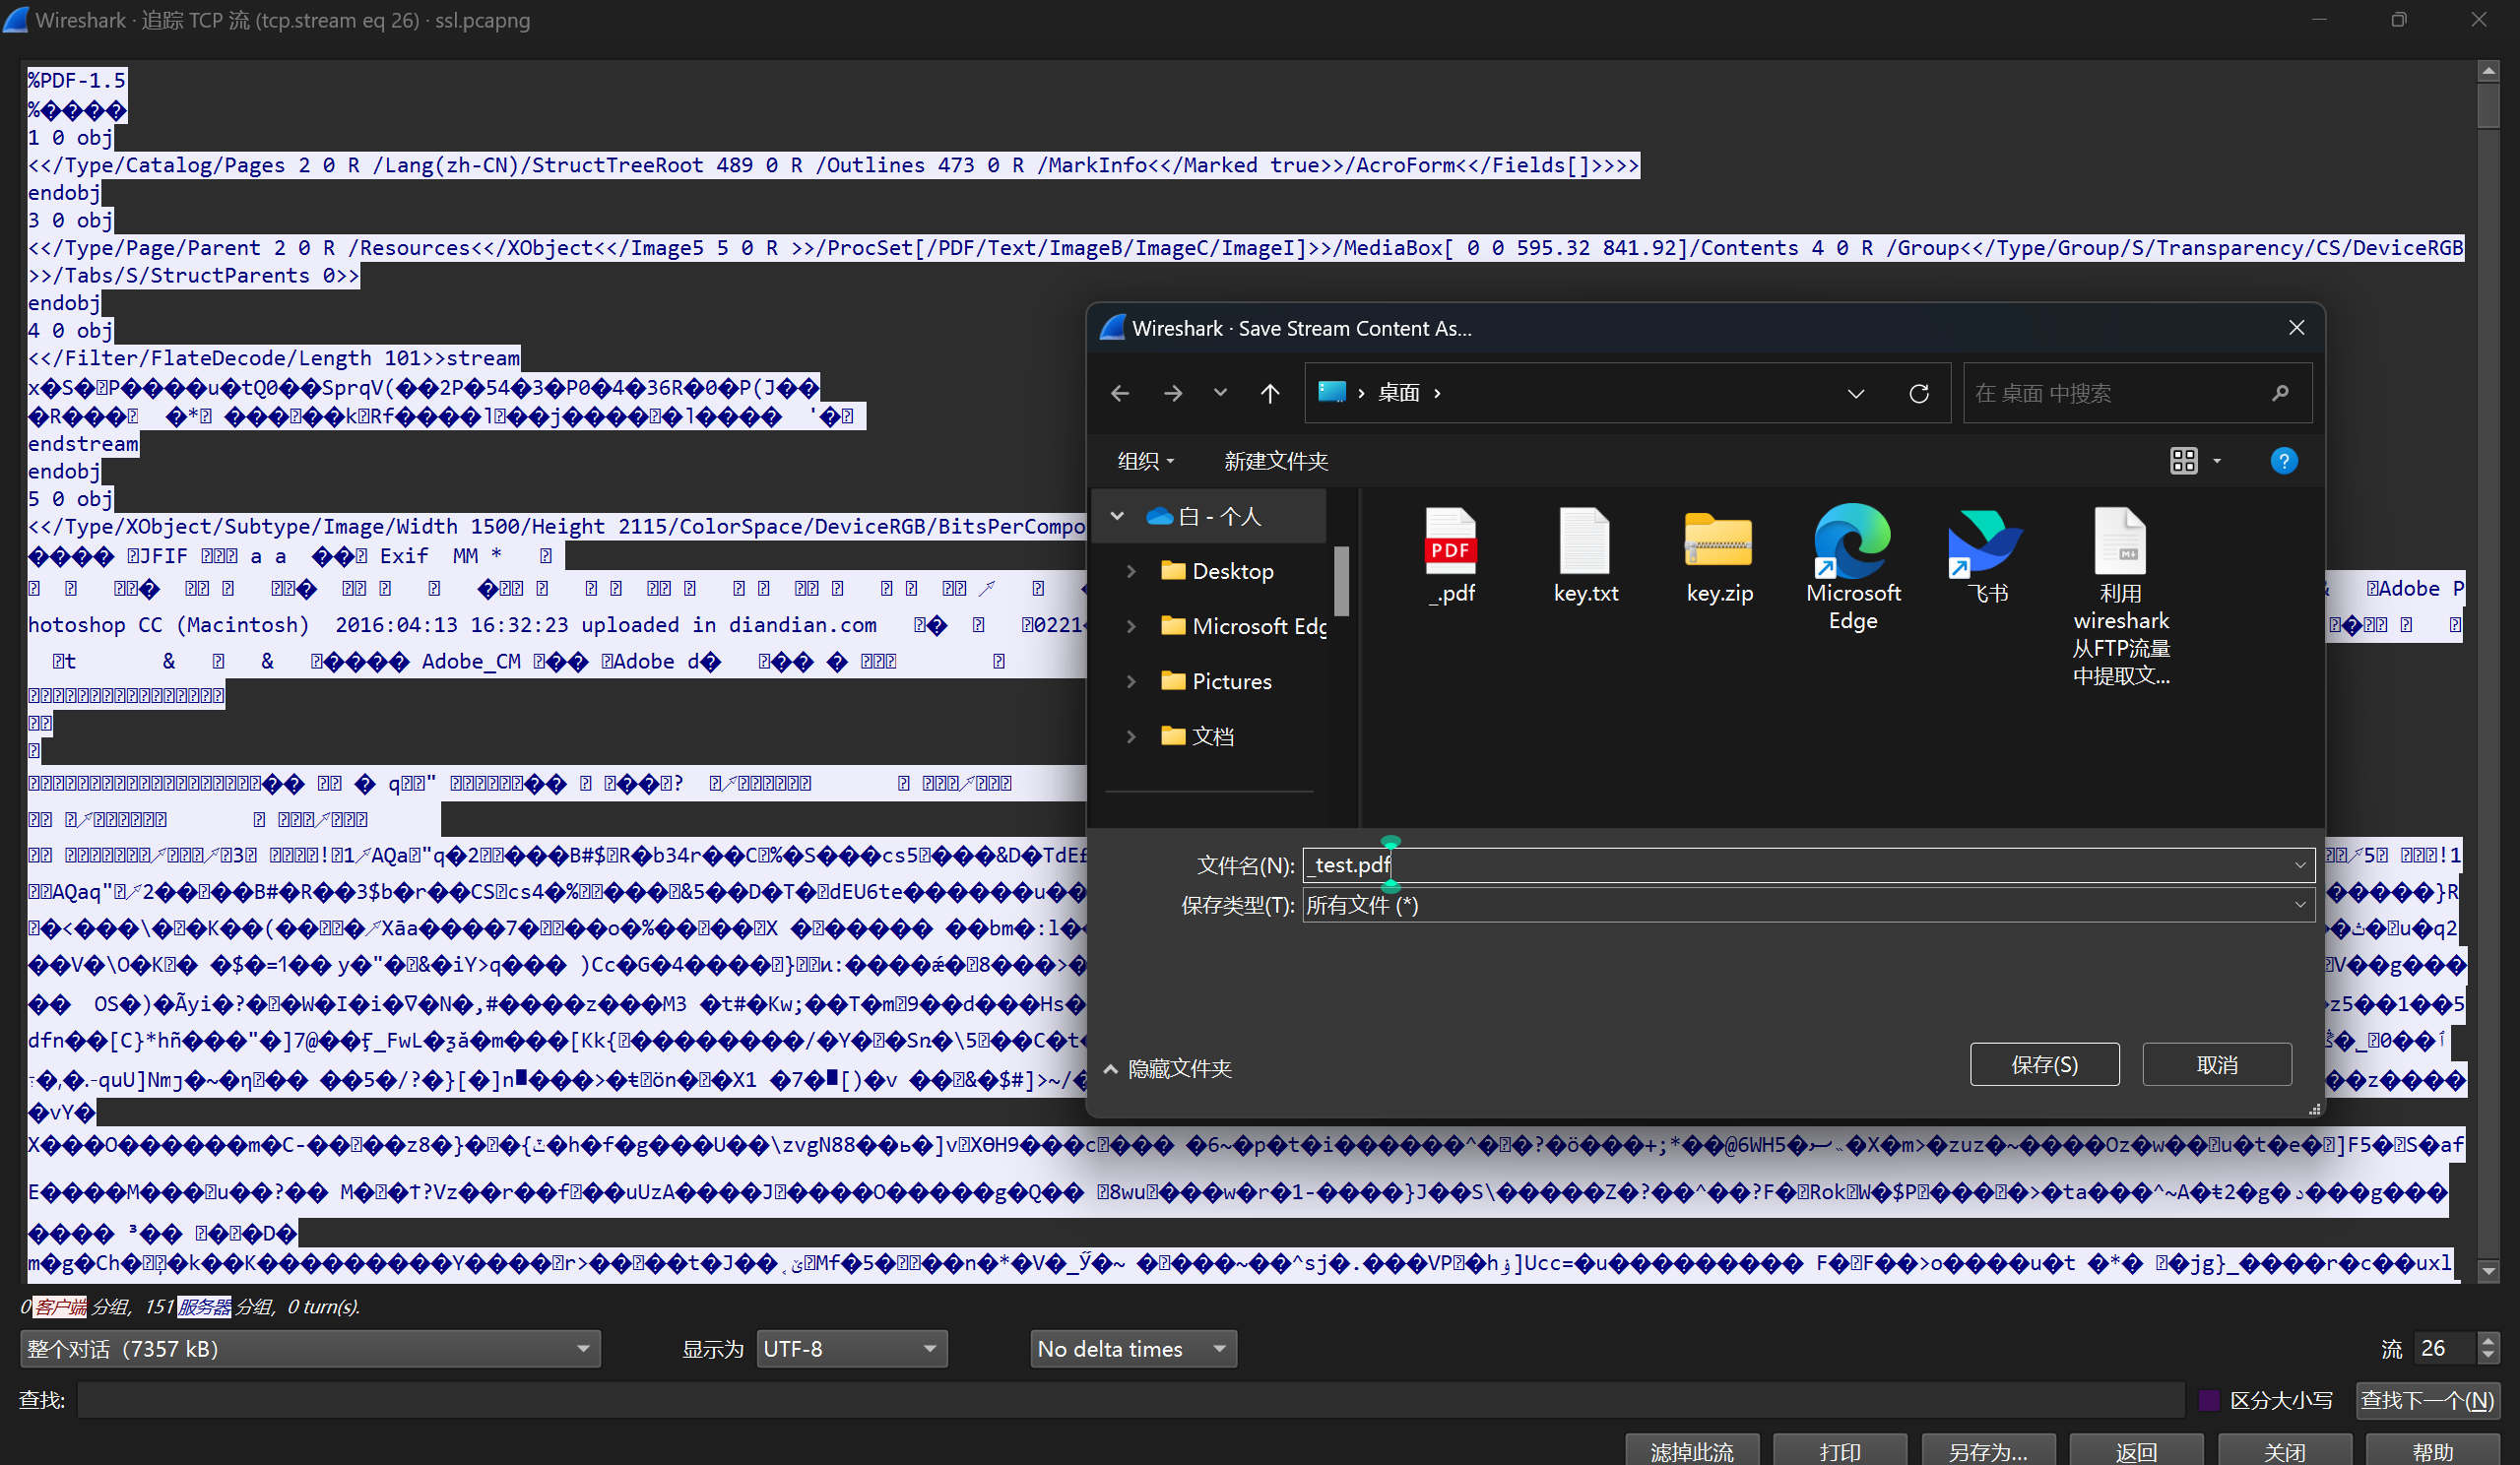Click the 保存(S) button
Screen dimensions: 2520x1465
2043,1064
